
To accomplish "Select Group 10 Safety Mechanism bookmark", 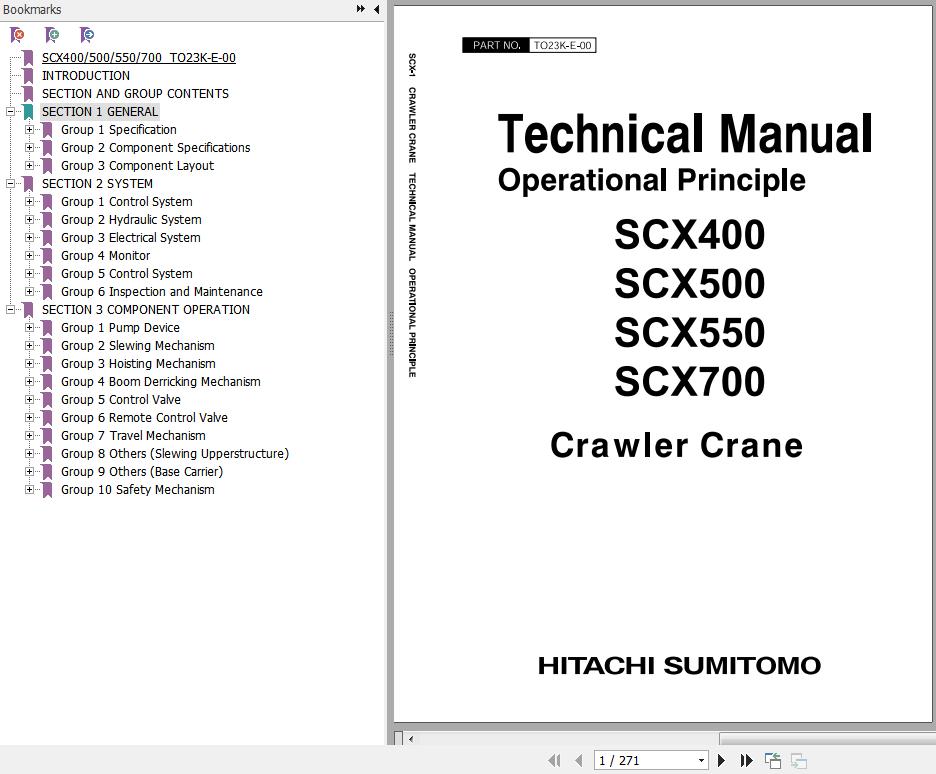I will [137, 490].
